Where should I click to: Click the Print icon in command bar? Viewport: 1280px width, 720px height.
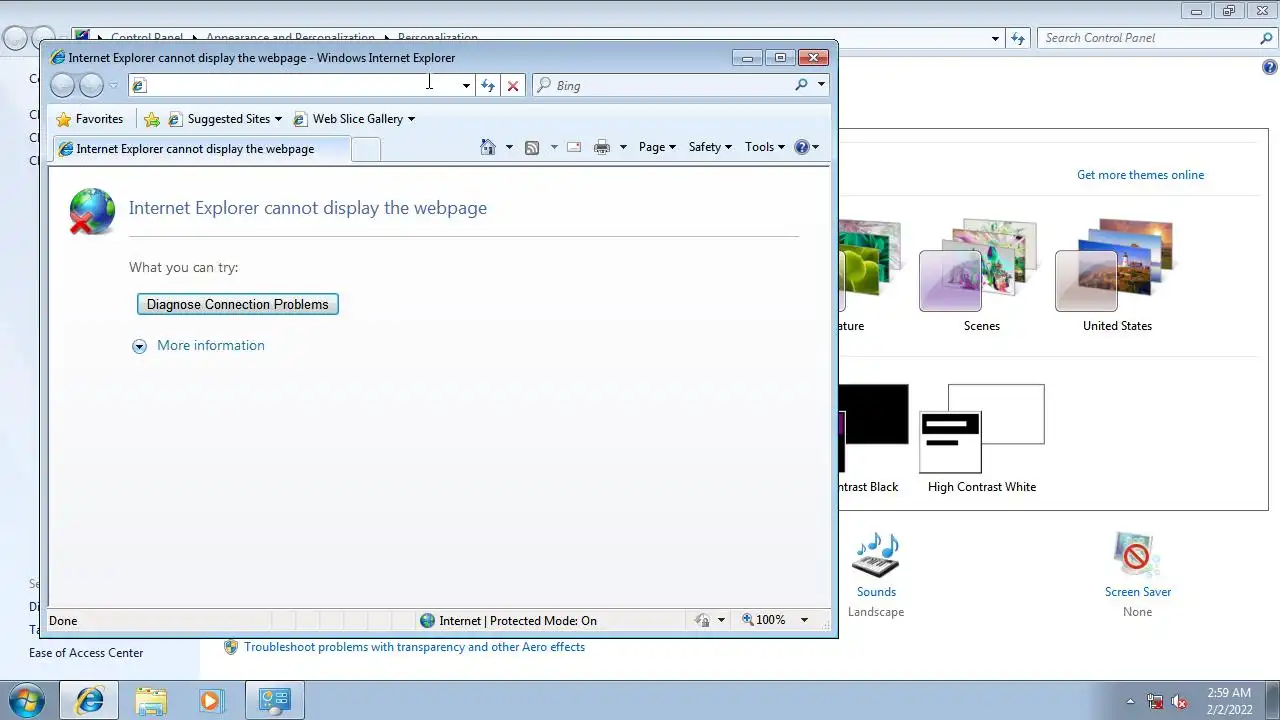pyautogui.click(x=602, y=147)
